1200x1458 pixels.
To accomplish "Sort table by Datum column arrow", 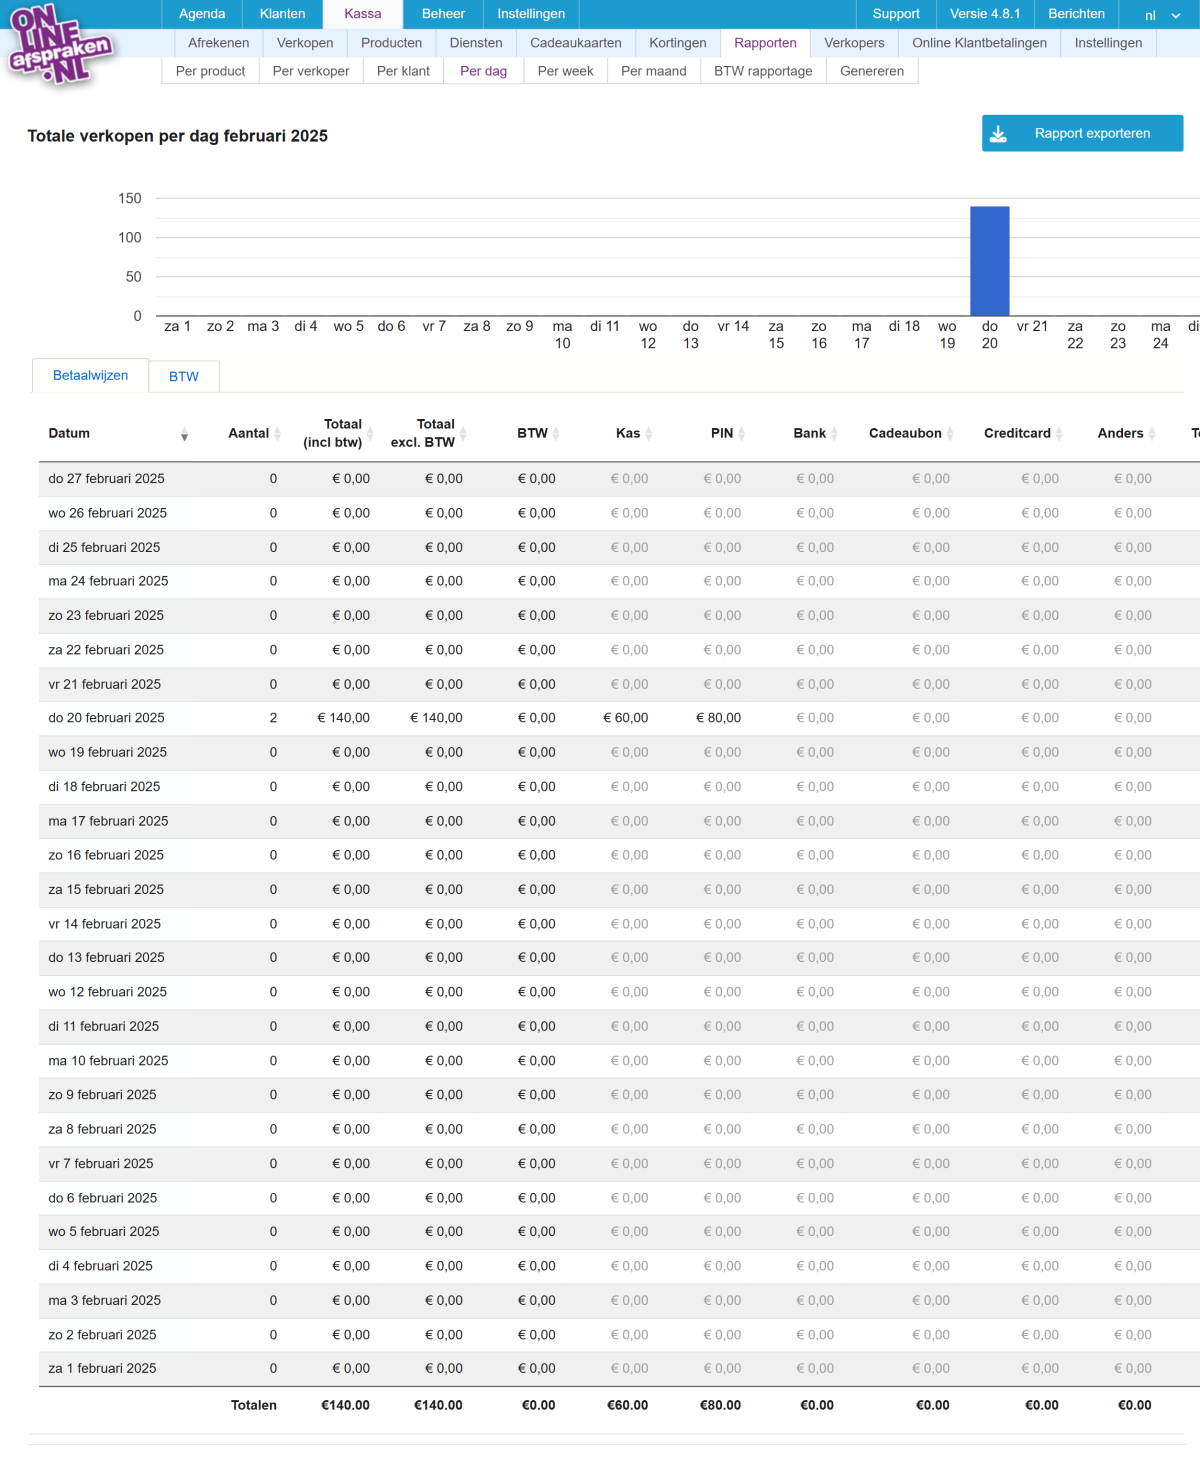I will [184, 434].
